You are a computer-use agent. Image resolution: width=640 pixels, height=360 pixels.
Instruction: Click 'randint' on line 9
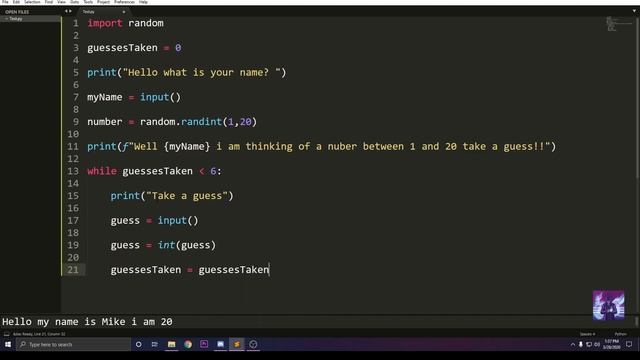(x=201, y=122)
